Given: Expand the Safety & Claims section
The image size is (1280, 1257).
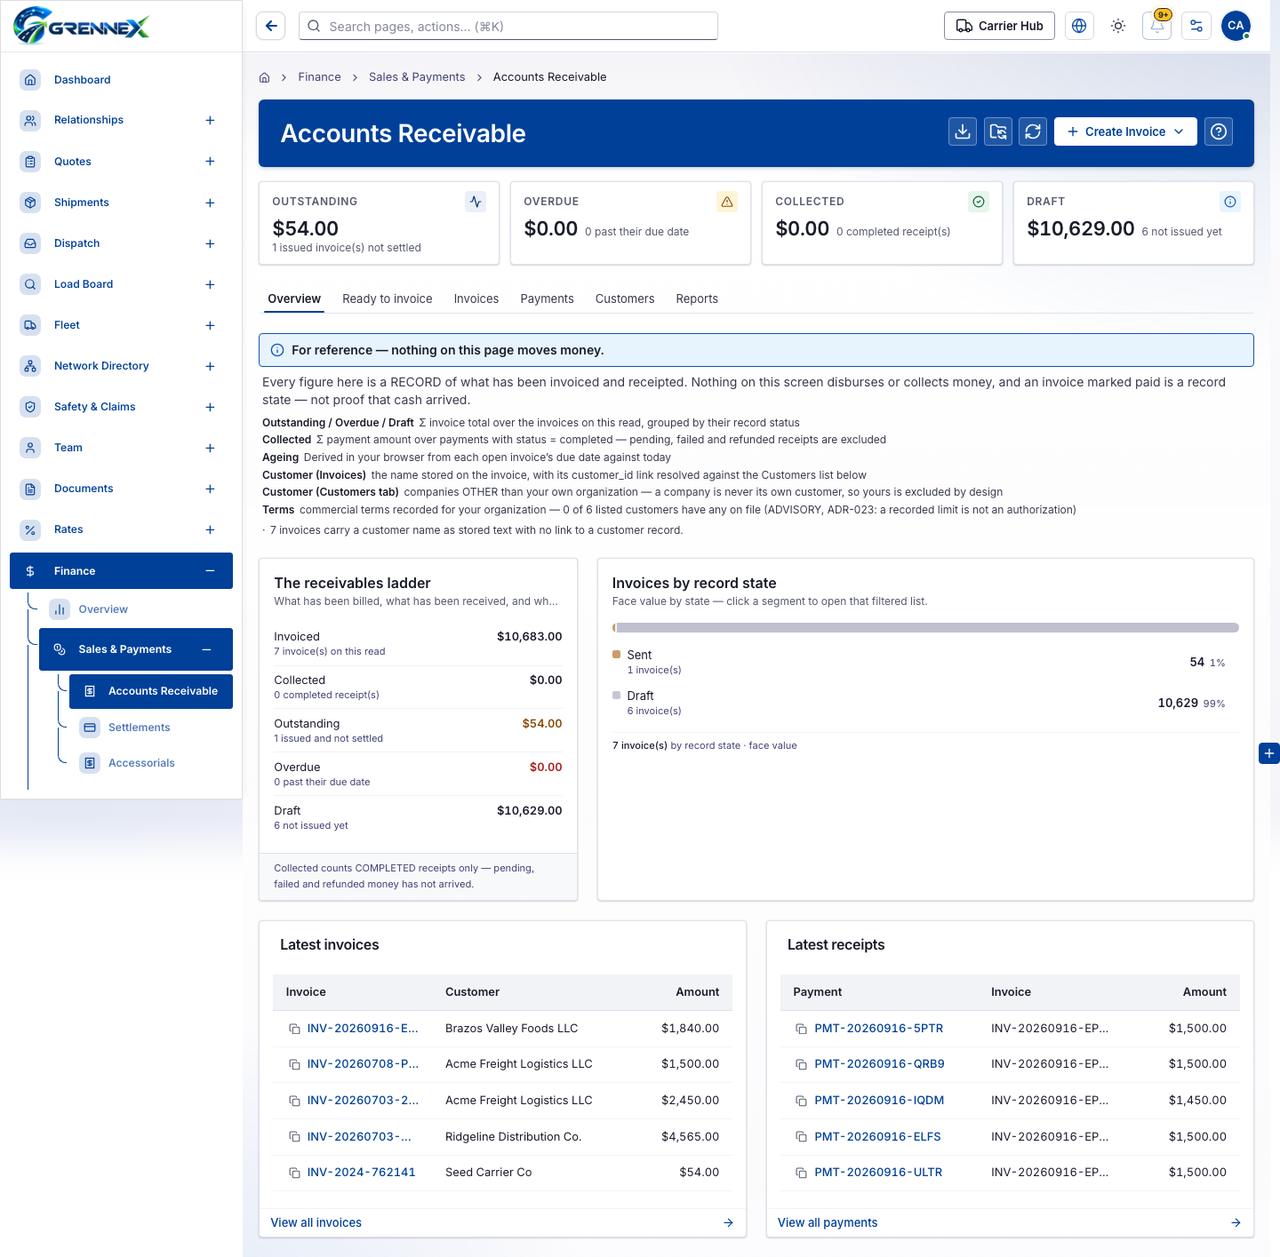Looking at the screenshot, I should (210, 407).
